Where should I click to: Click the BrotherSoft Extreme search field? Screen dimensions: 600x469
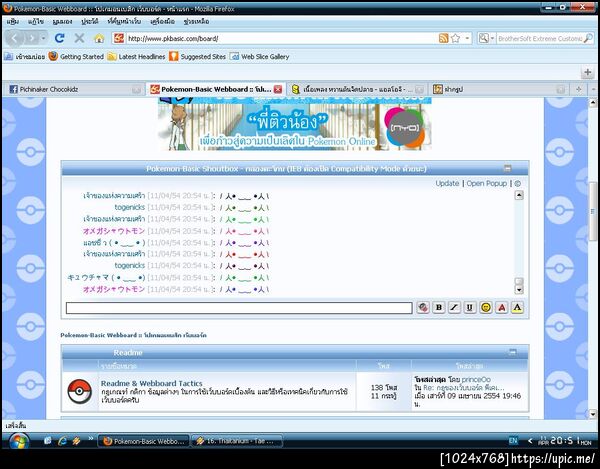tap(540, 38)
